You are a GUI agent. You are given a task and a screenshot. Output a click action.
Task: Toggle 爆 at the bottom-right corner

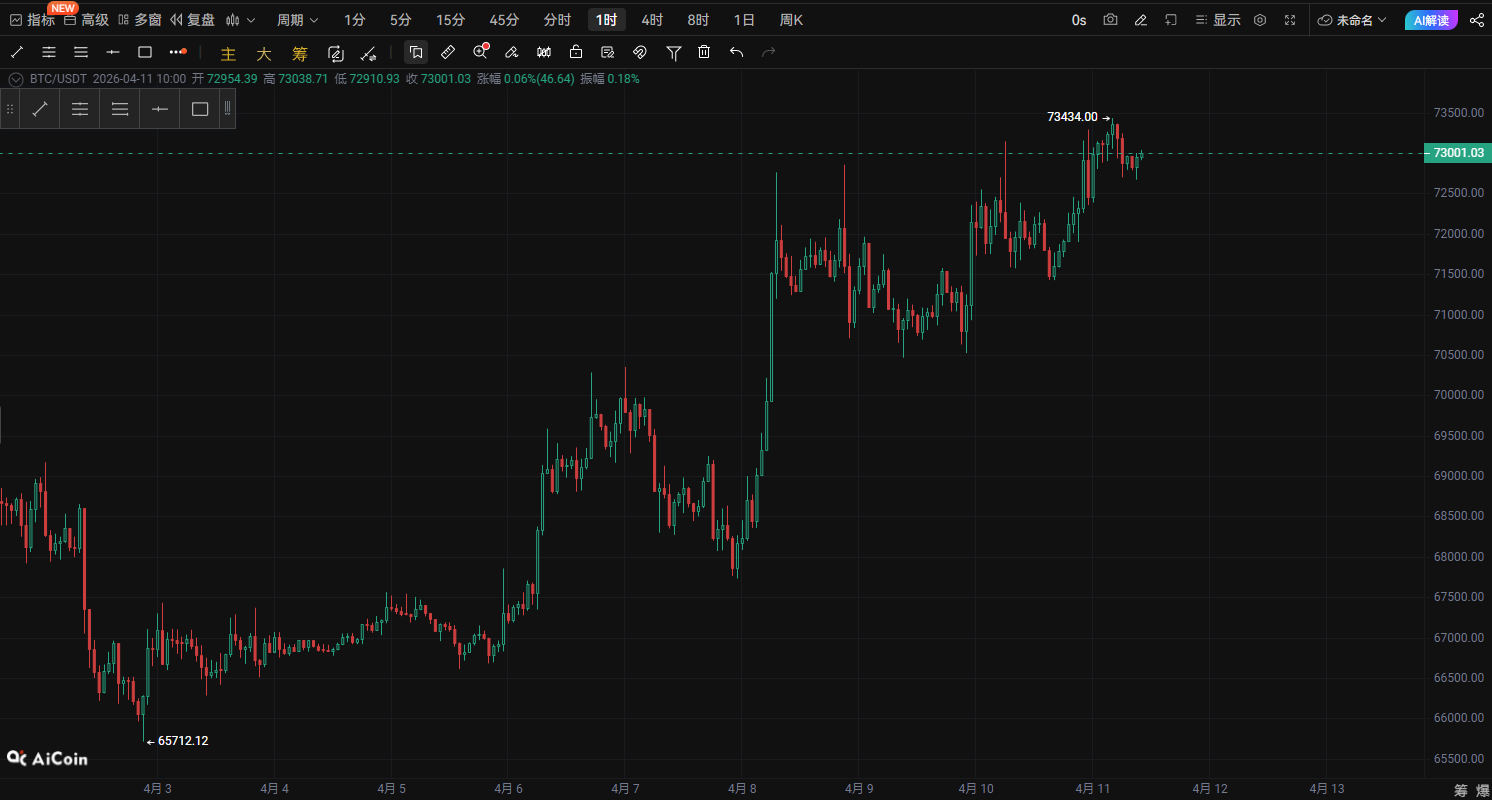tap(1481, 790)
